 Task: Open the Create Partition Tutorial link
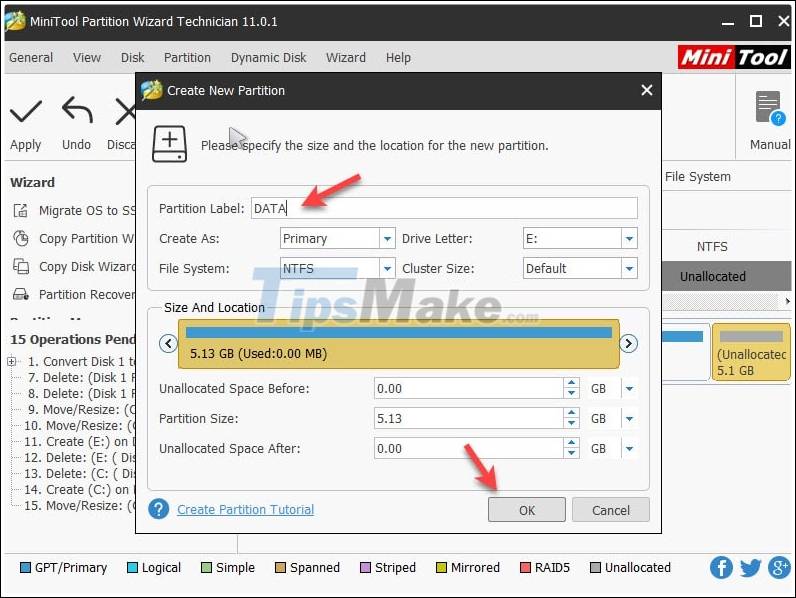pos(246,509)
